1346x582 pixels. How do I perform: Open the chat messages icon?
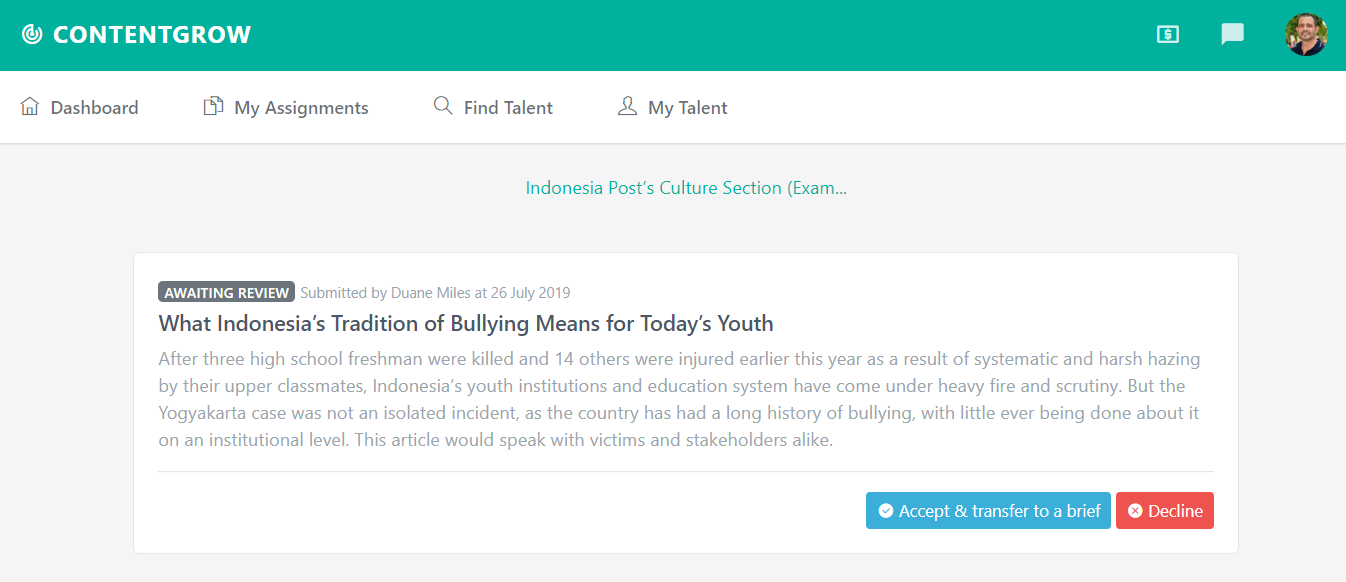[x=1232, y=35]
